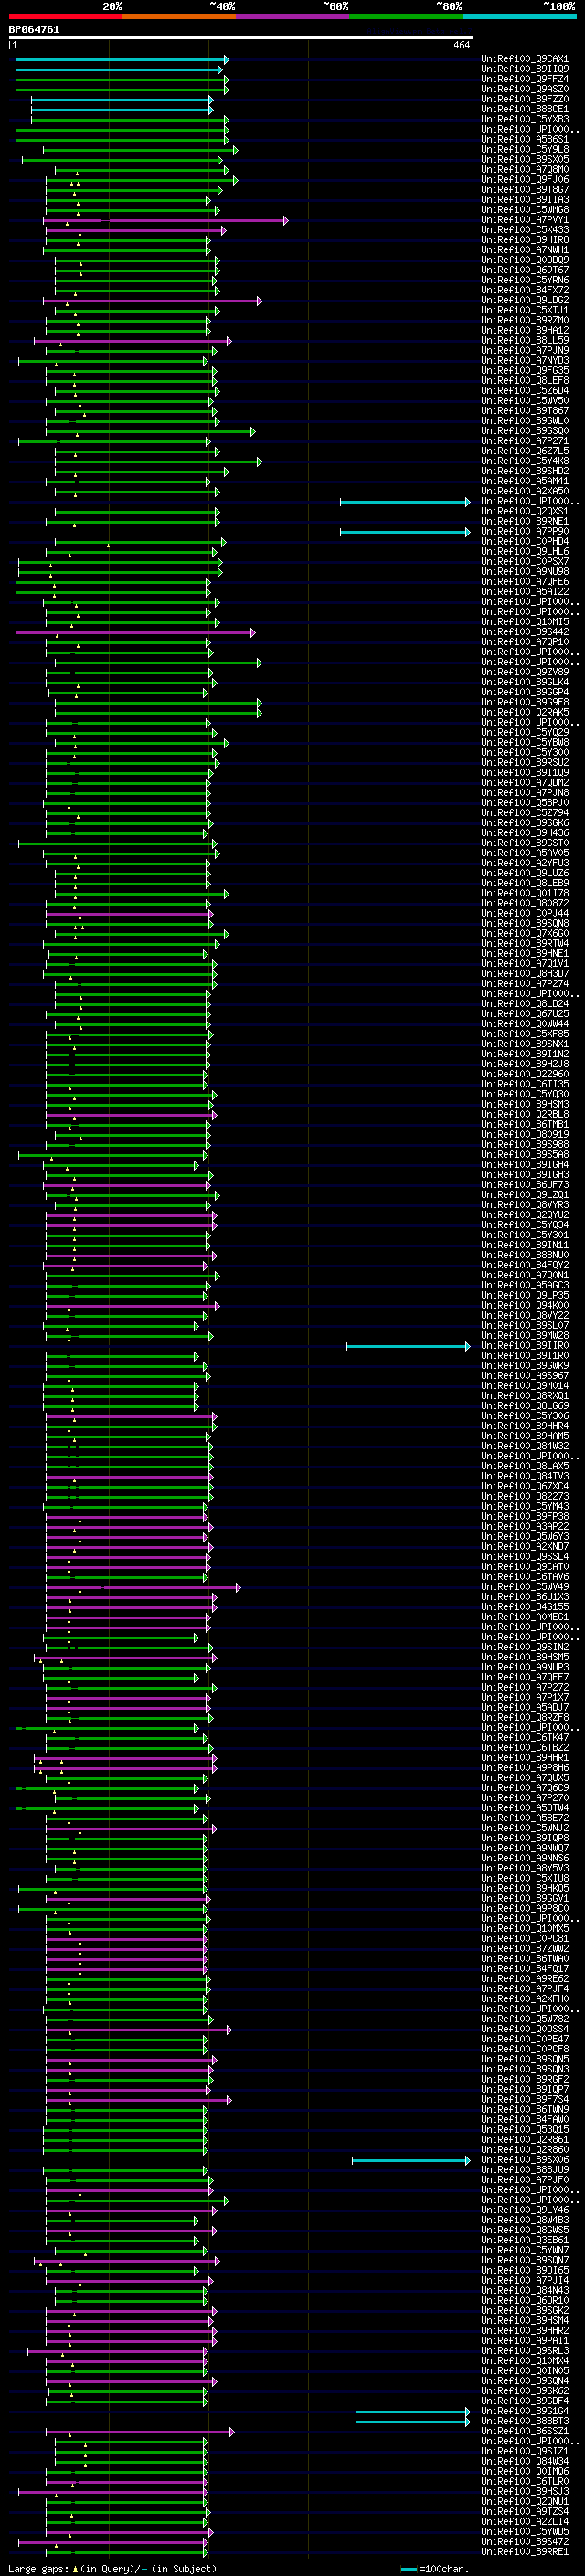The image size is (585, 2576).
Task: Select the UniRef100_A7NWH1 label
Action: click(x=524, y=249)
